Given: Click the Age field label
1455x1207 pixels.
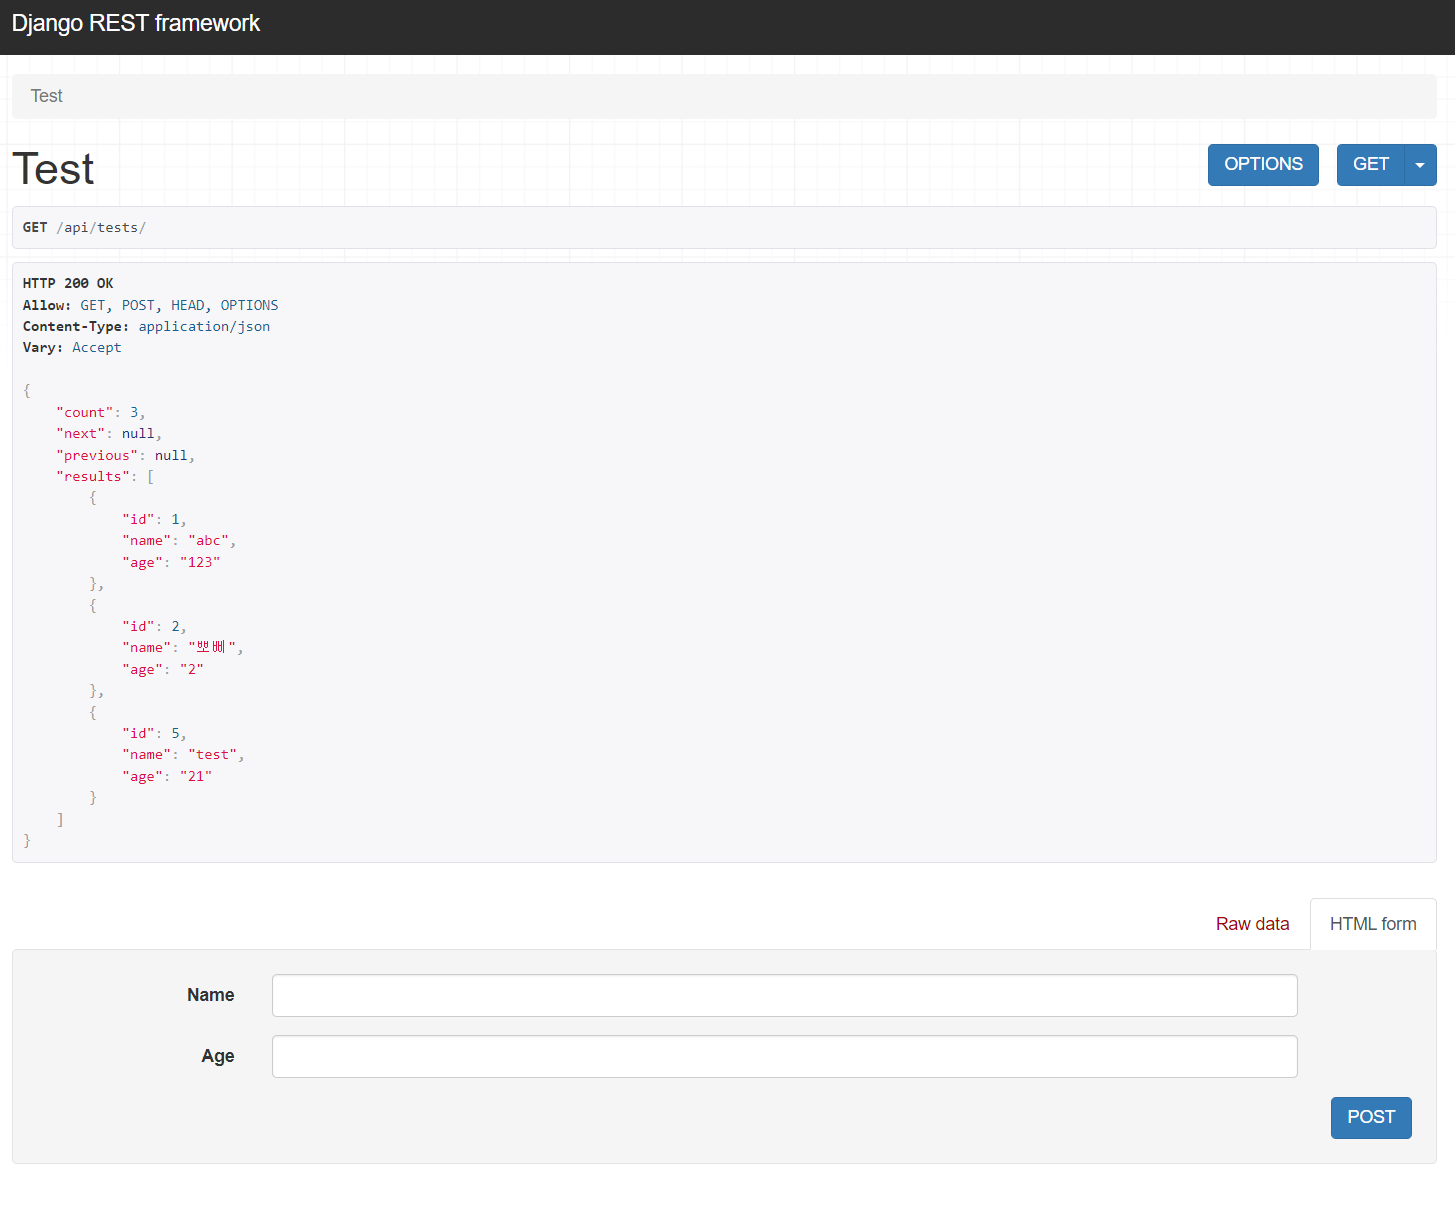Looking at the screenshot, I should [218, 1056].
